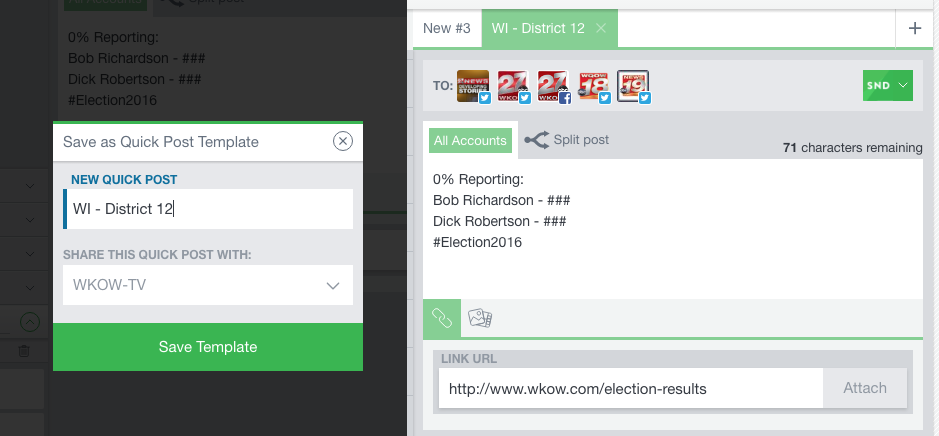Select the WKOW 27 Facebook account avatar
Image resolution: width=939 pixels, height=436 pixels.
point(554,86)
